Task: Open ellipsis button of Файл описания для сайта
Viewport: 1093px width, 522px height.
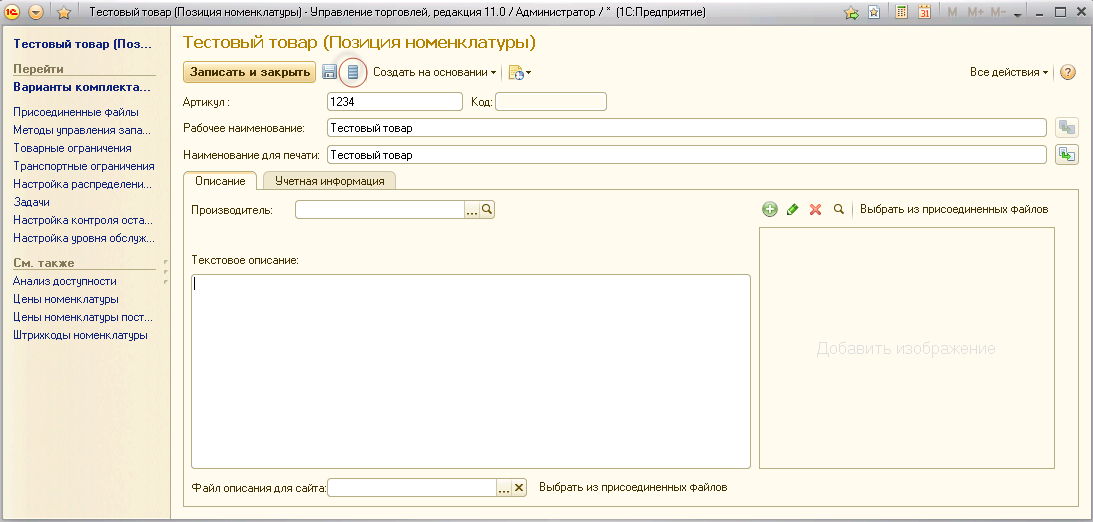Action: [x=504, y=488]
